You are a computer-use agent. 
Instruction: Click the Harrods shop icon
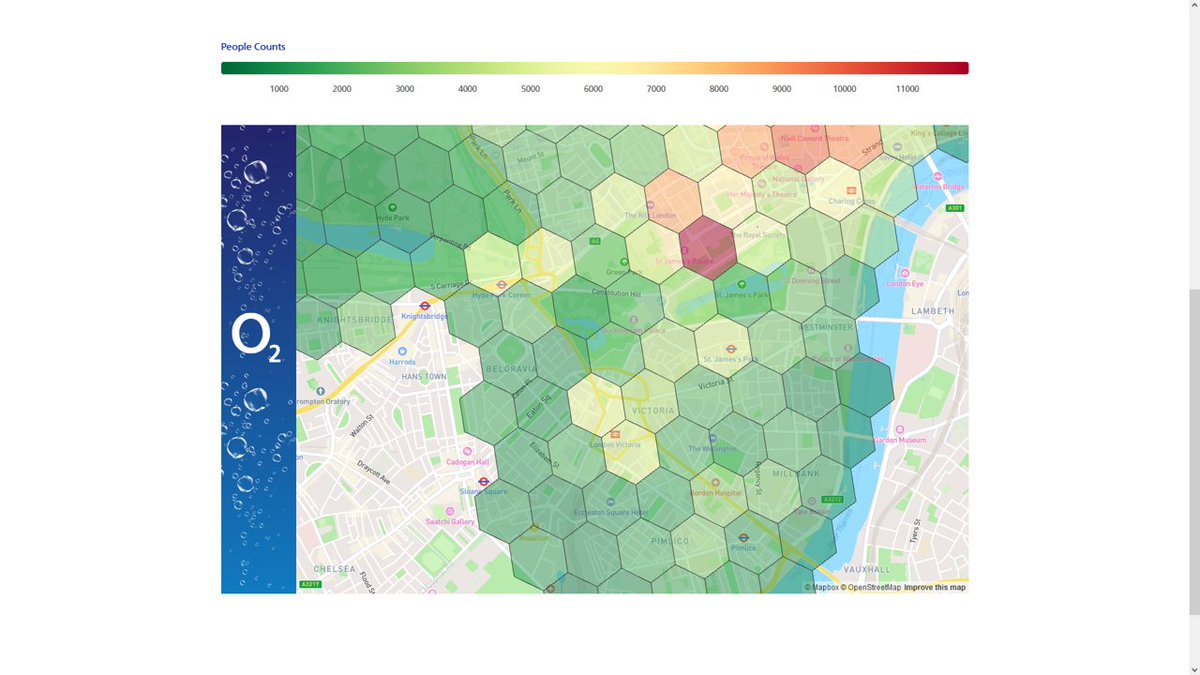(x=404, y=352)
